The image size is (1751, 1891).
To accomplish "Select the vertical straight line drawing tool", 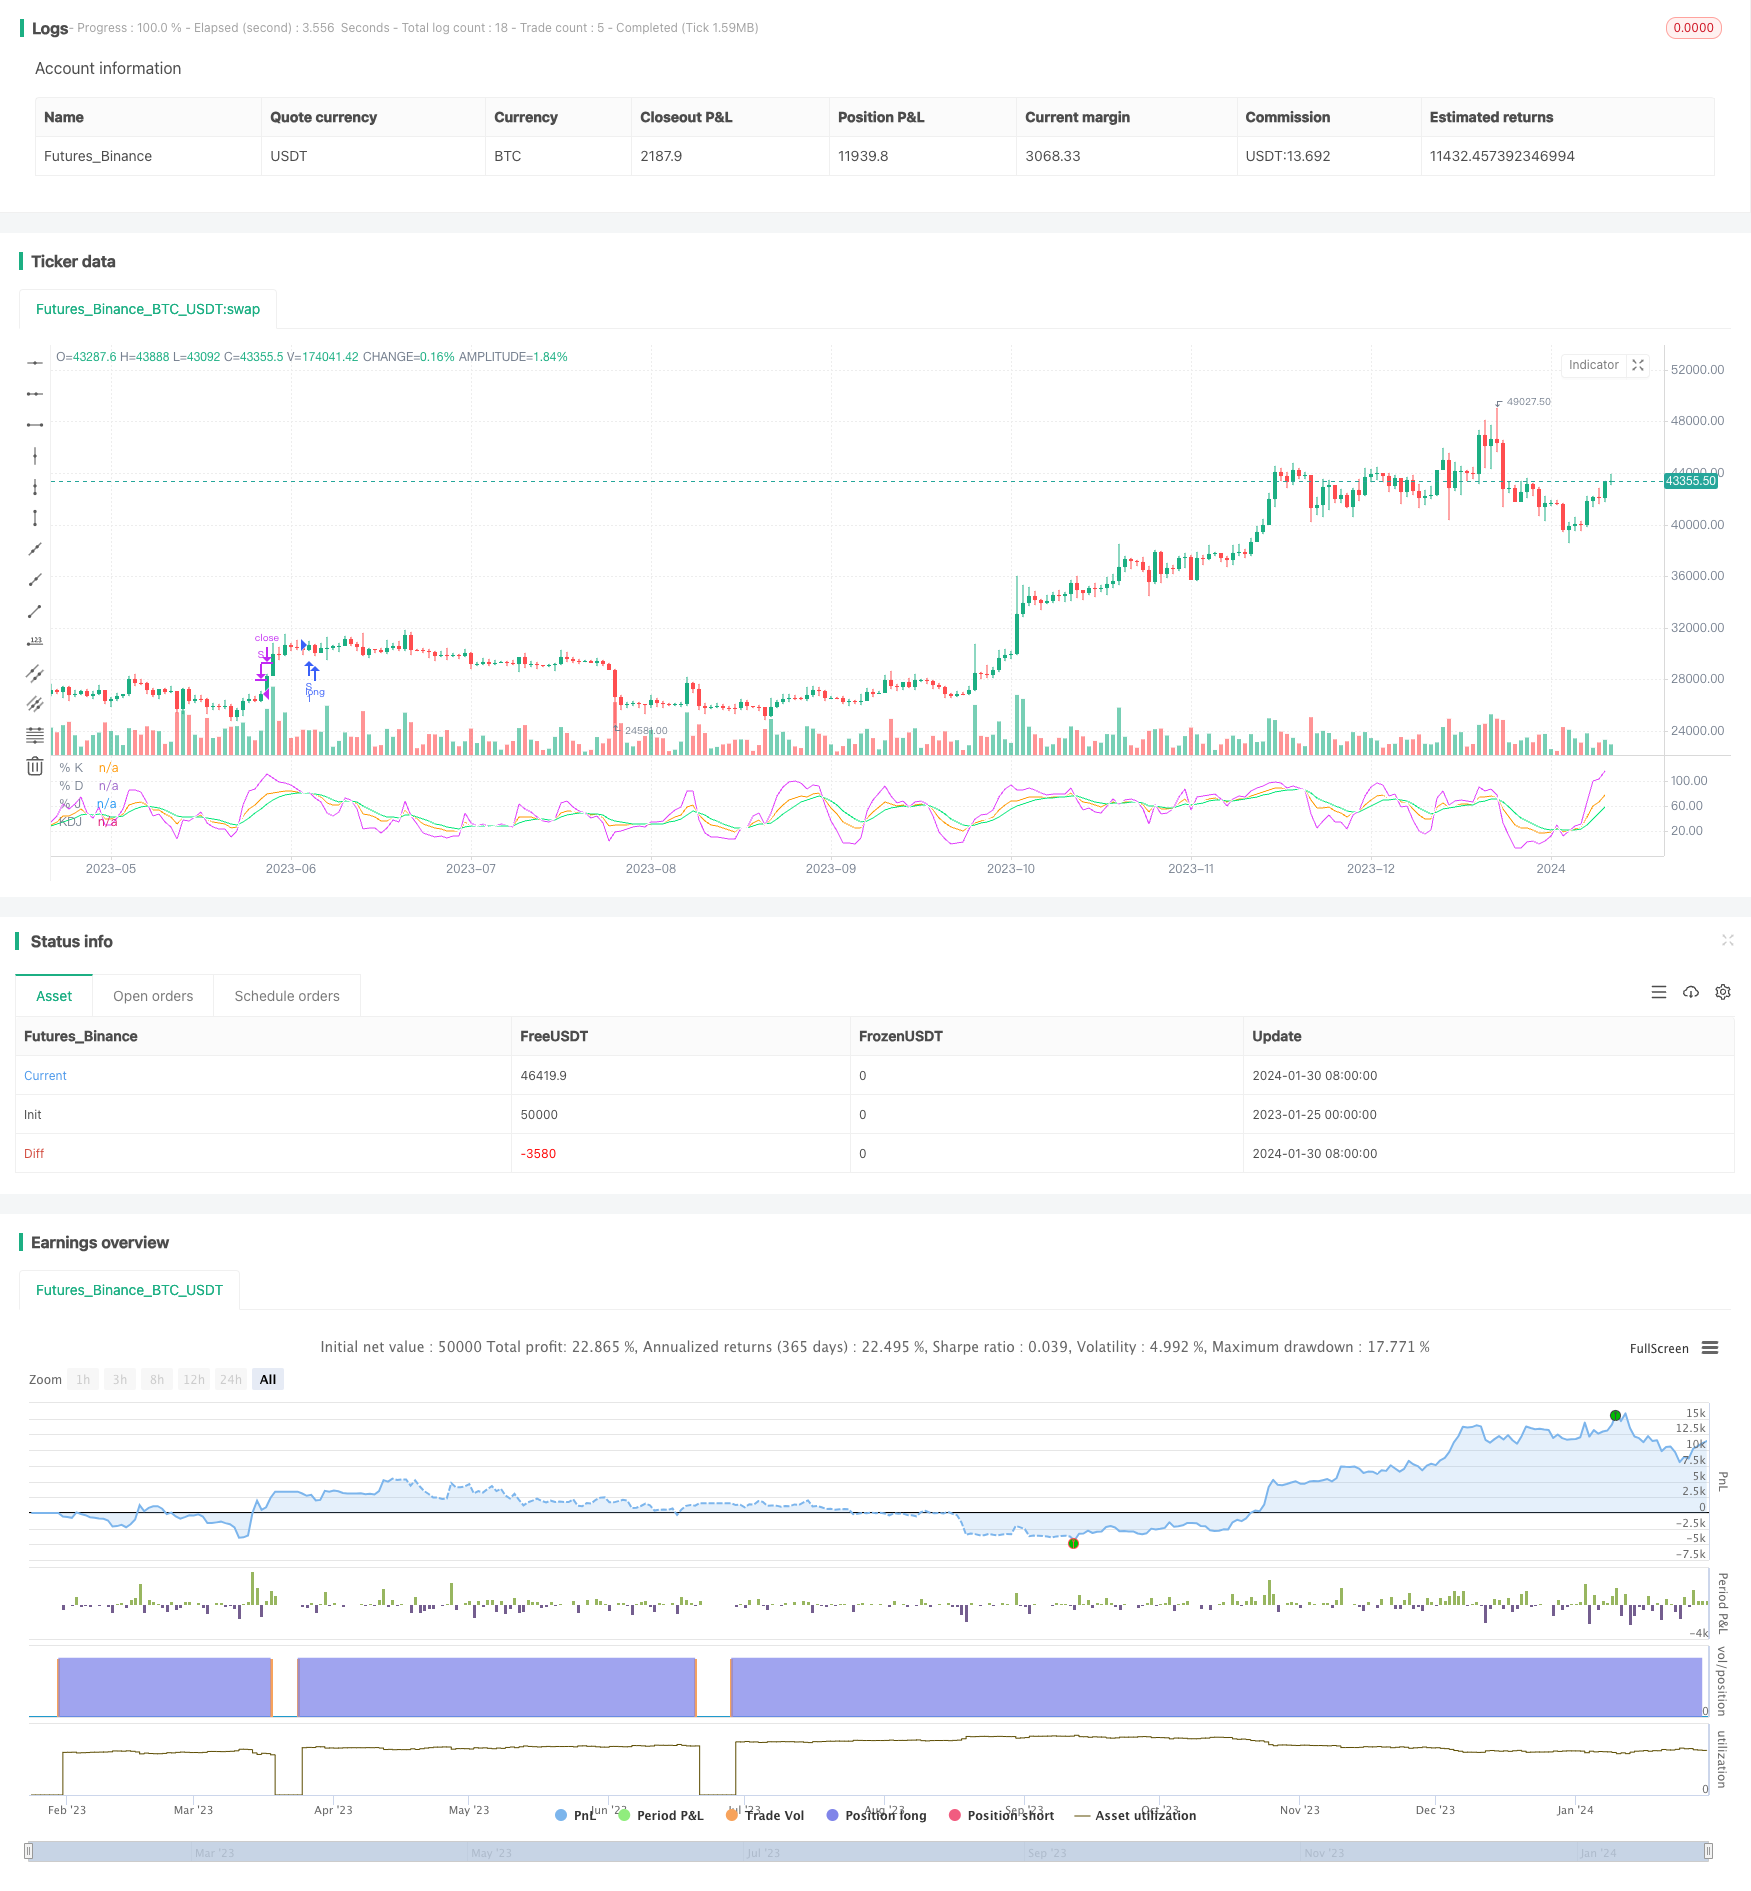I will pos(35,456).
